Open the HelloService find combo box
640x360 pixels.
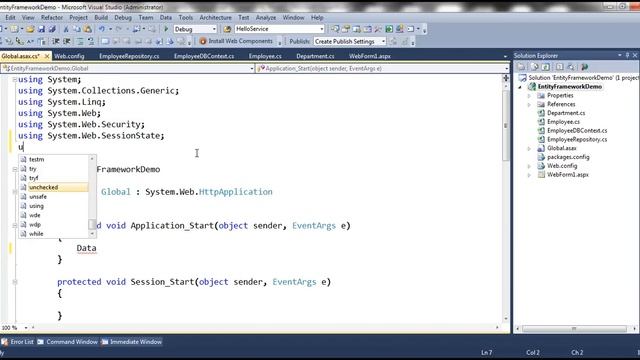(322, 29)
